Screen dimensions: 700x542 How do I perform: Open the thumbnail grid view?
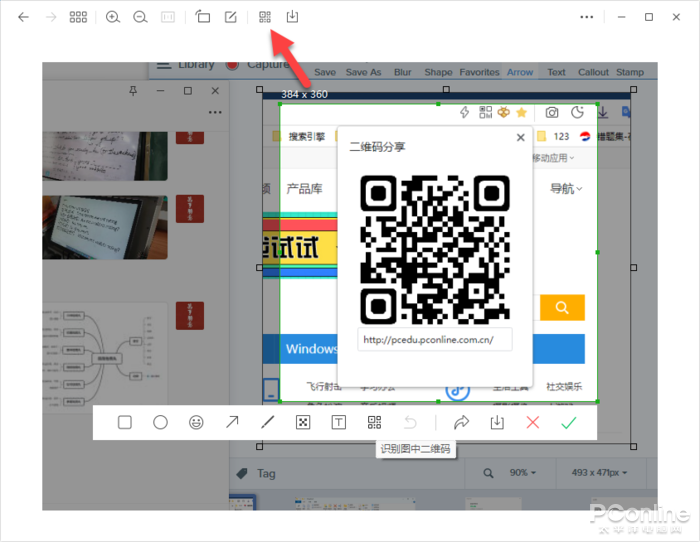[78, 17]
